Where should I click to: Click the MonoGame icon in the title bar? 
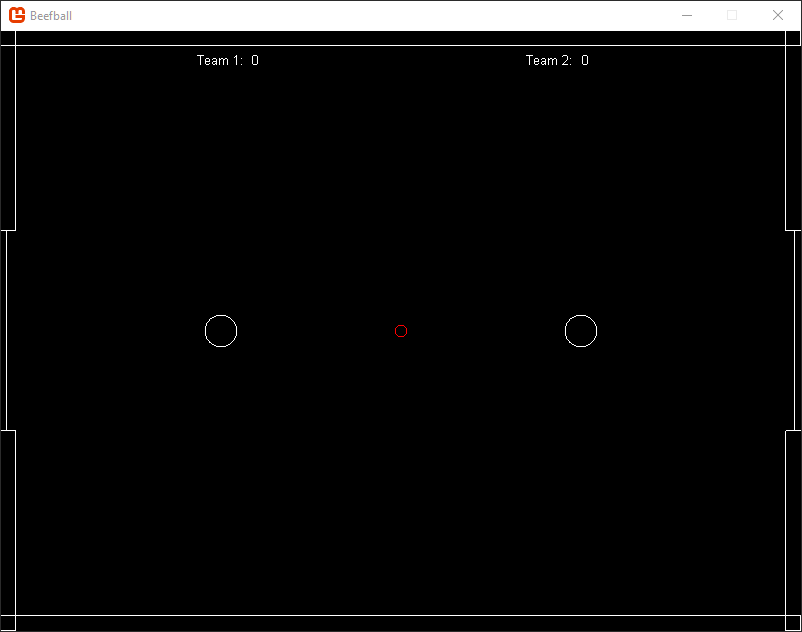pos(17,15)
